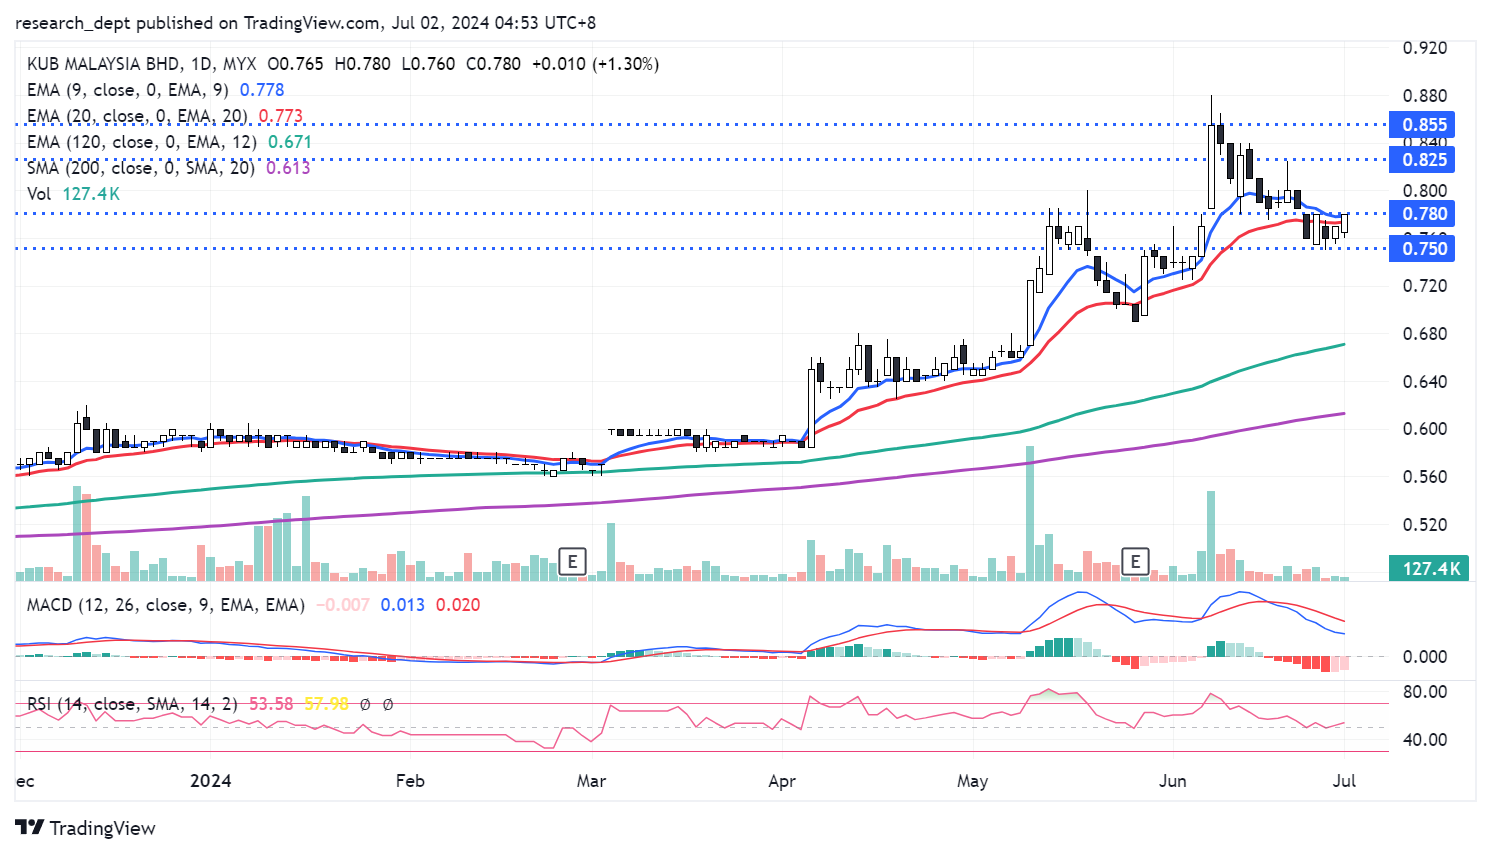The height and width of the screenshot is (854, 1491).
Task: Click the earnings E marker before June
Action: click(1135, 561)
